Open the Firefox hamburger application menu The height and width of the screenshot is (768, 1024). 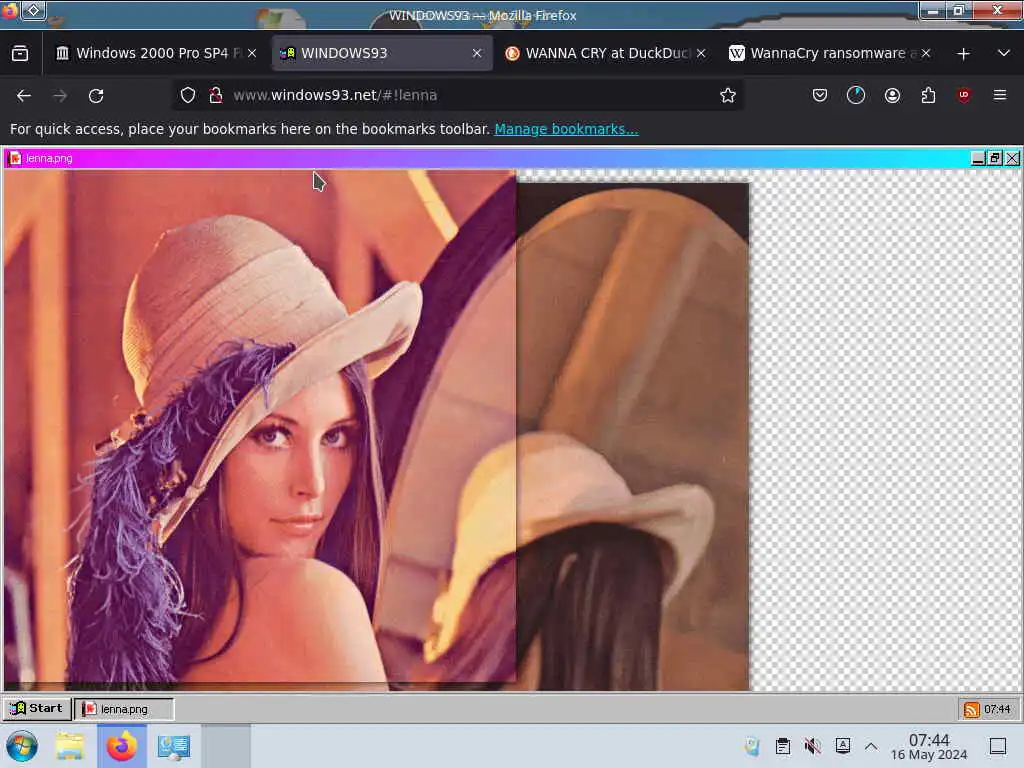(x=1000, y=95)
